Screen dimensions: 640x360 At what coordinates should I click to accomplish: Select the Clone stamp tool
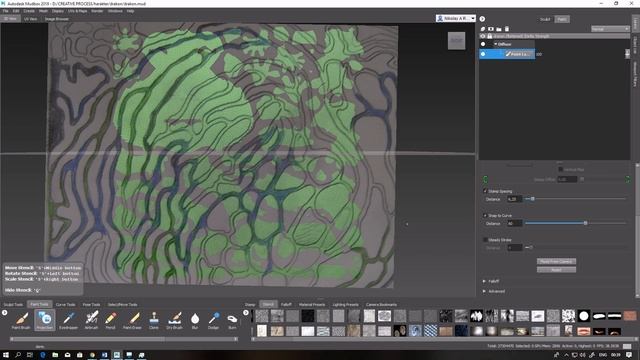[x=154, y=320]
